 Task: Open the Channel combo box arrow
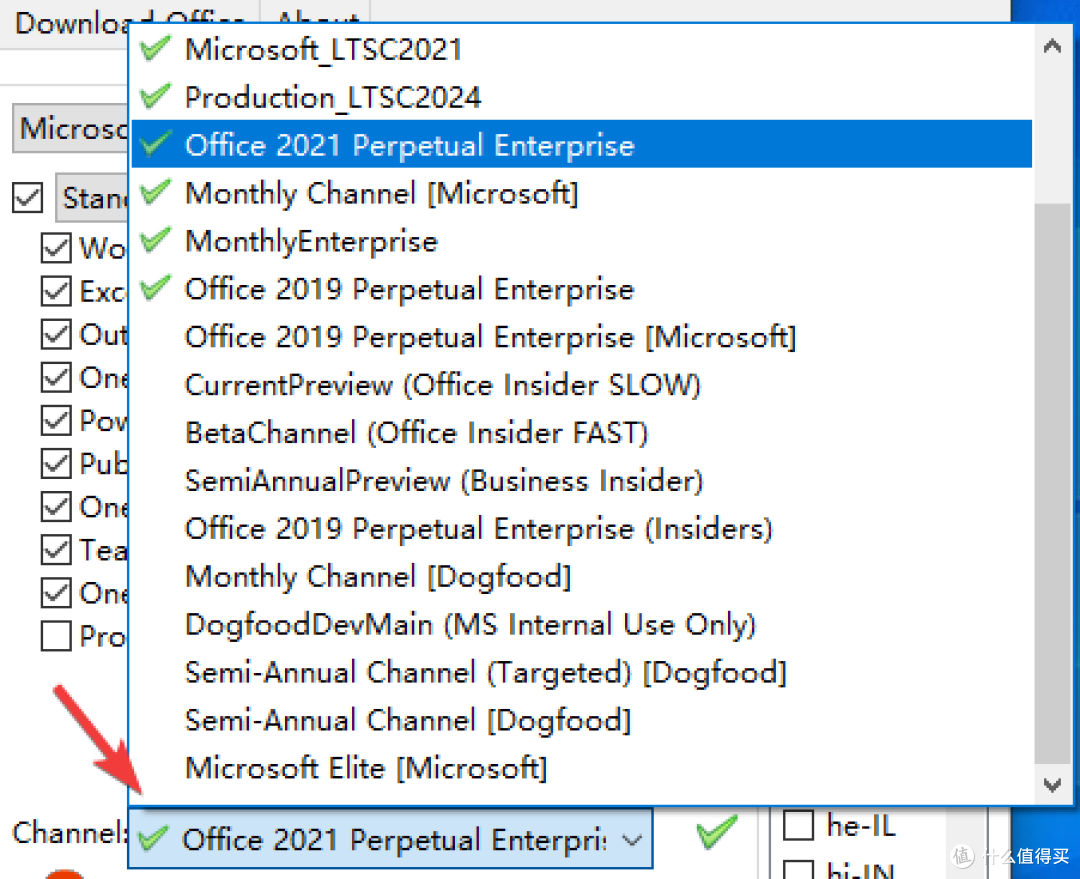click(x=632, y=839)
